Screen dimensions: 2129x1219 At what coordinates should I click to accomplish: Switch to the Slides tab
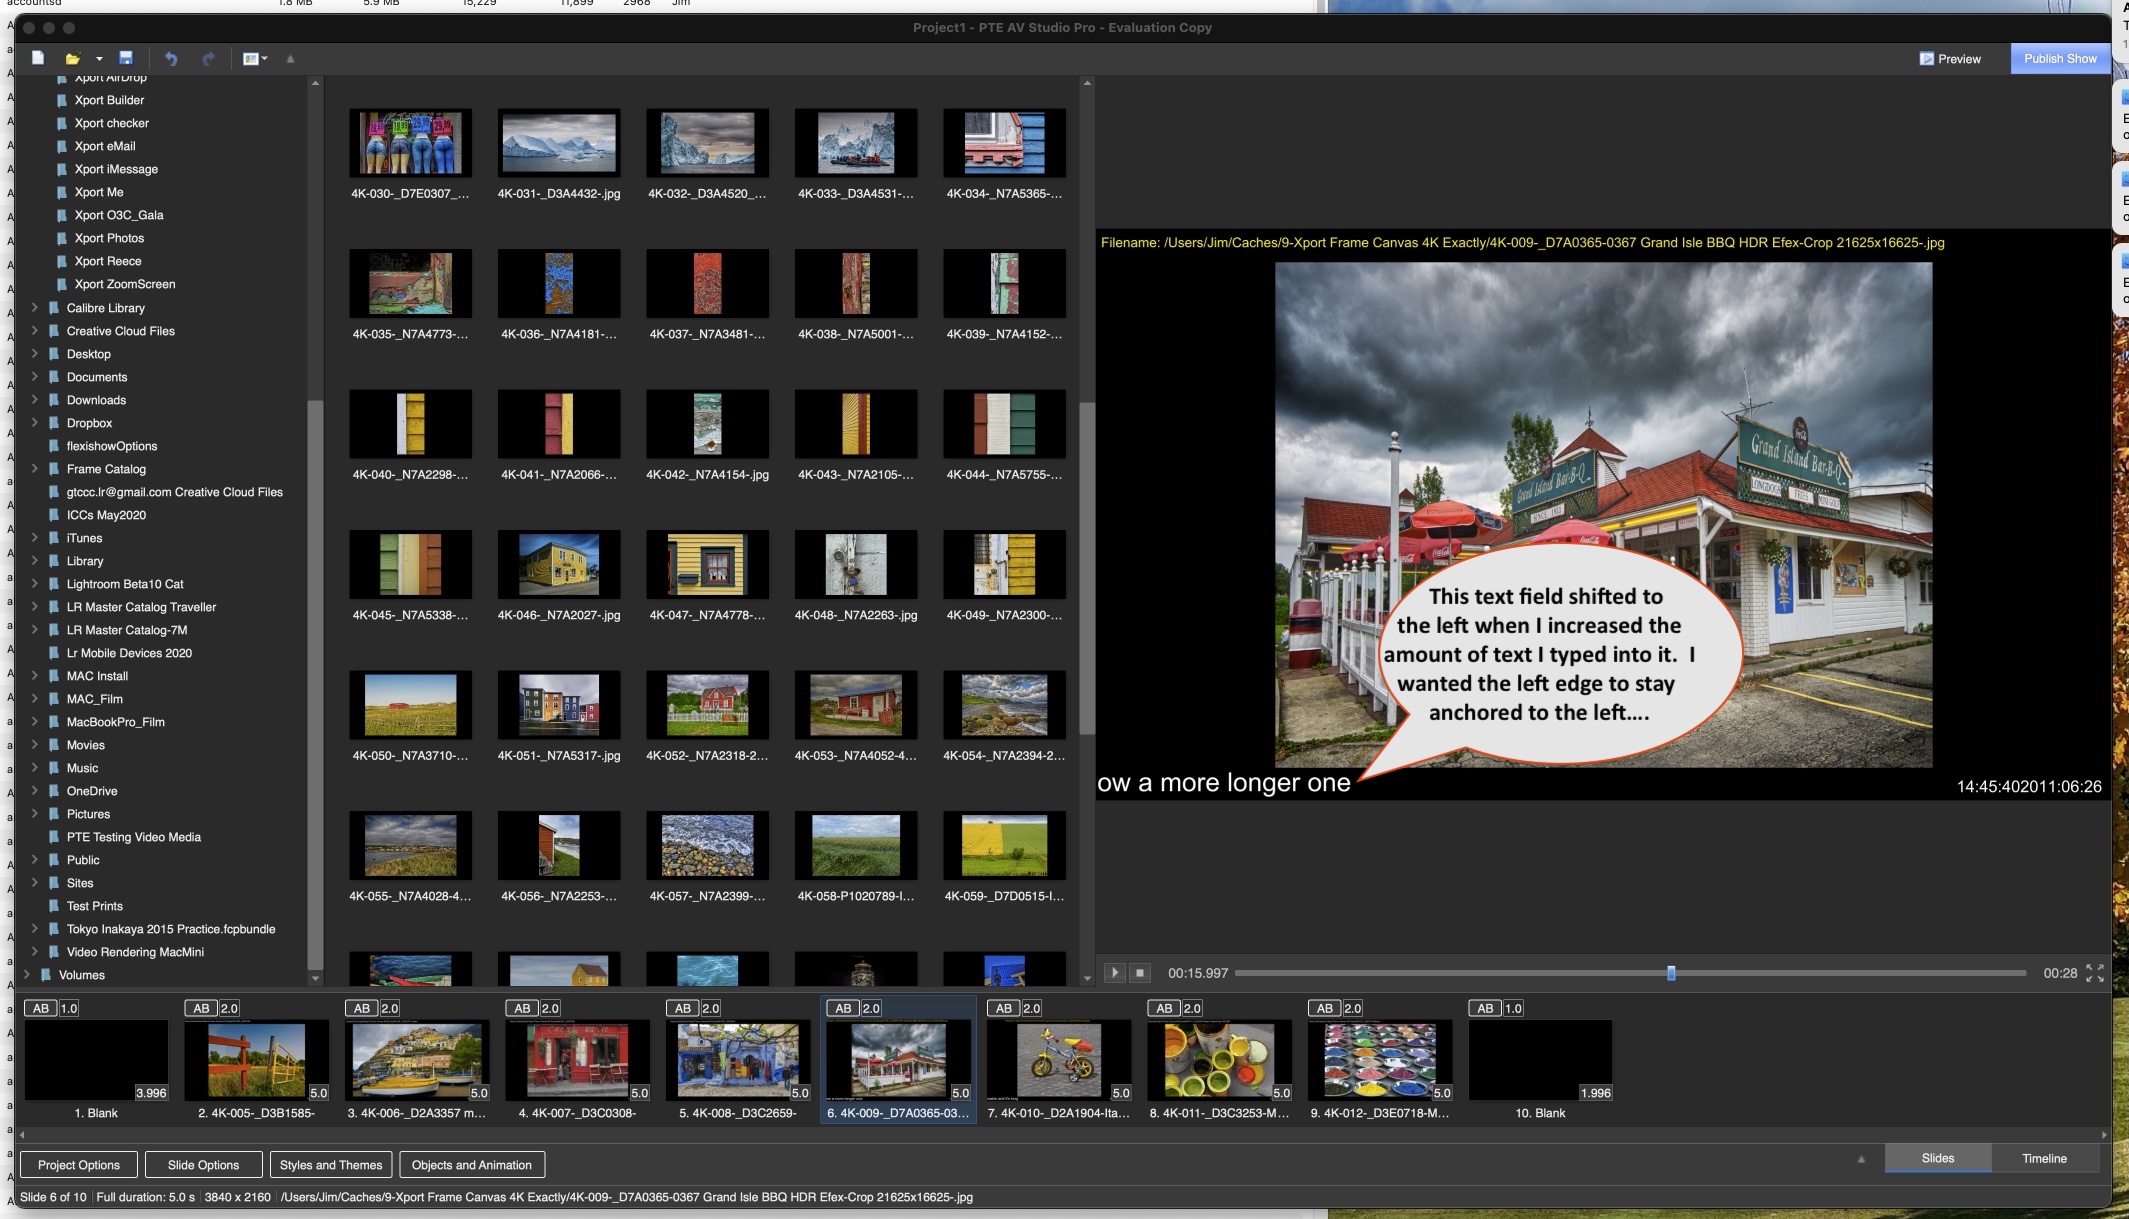(x=1937, y=1158)
